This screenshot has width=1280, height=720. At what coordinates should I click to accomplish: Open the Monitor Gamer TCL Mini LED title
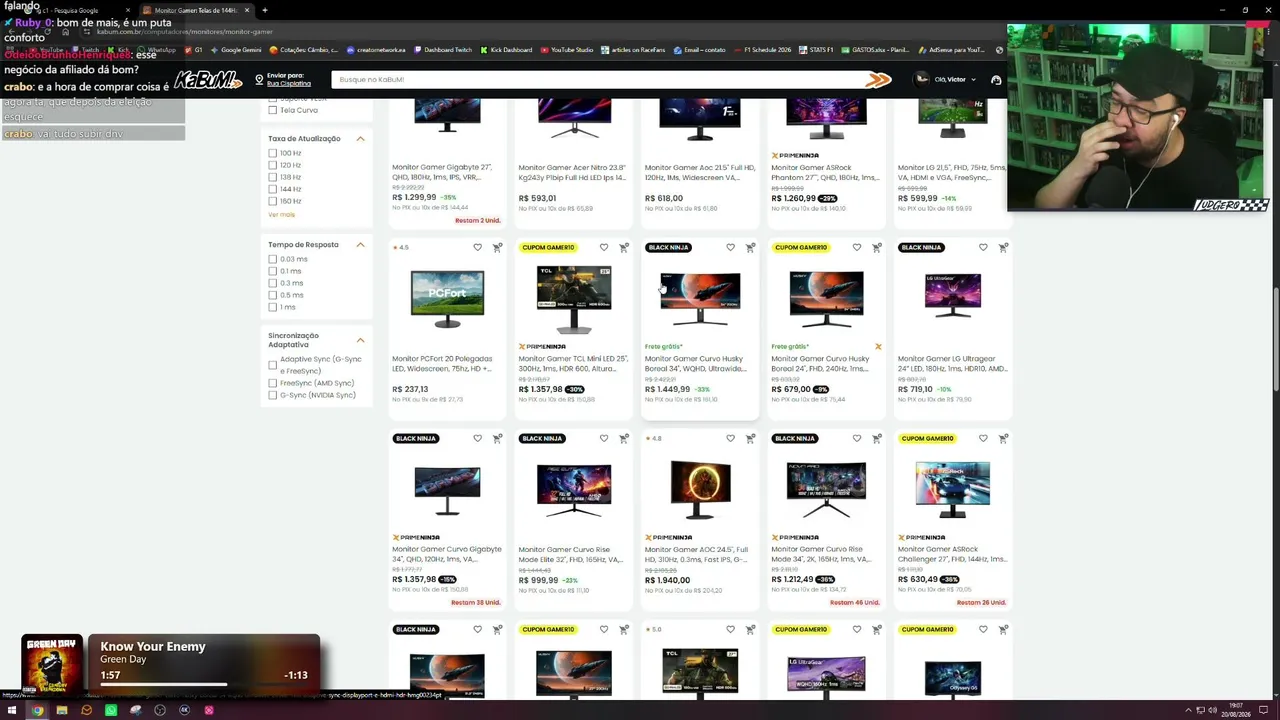click(x=573, y=363)
